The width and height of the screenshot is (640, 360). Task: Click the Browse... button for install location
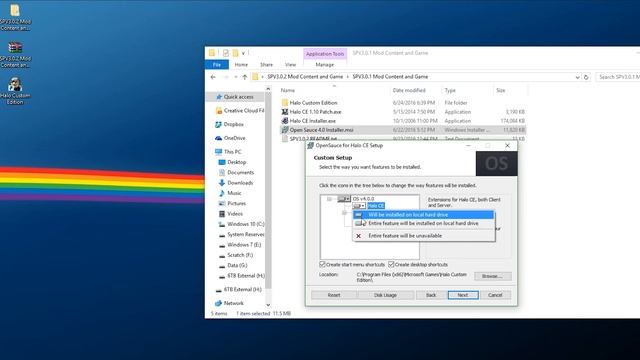[x=493, y=276]
